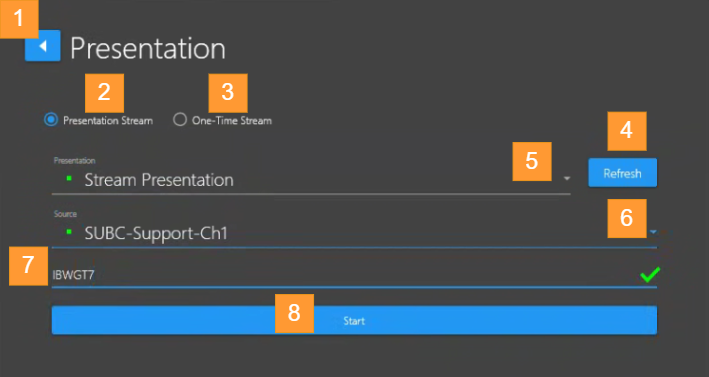The width and height of the screenshot is (709, 377).
Task: Expand the Presentation dropdown arrow
Action: click(x=567, y=179)
